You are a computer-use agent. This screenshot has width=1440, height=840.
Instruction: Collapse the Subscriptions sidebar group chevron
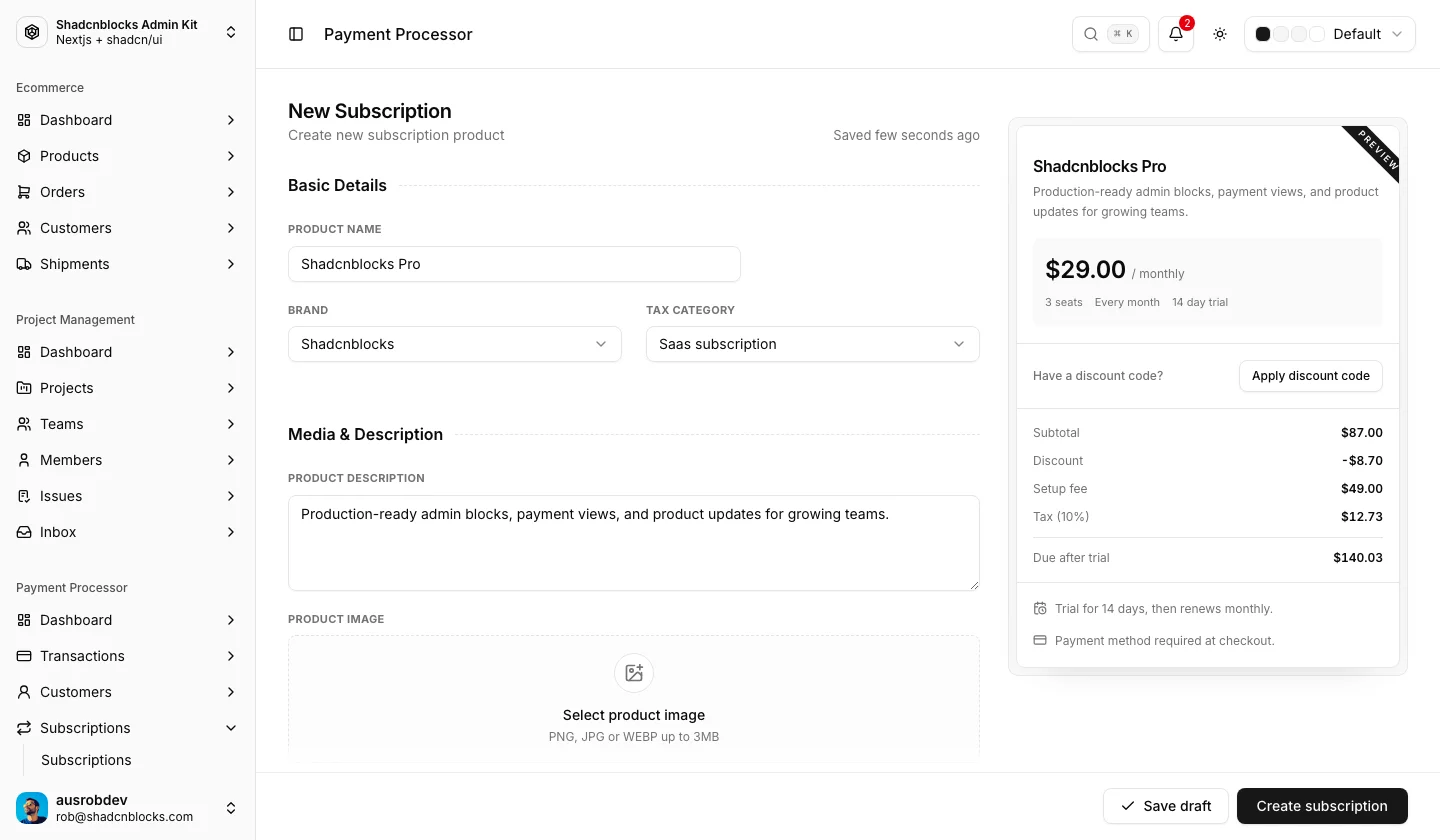click(231, 728)
